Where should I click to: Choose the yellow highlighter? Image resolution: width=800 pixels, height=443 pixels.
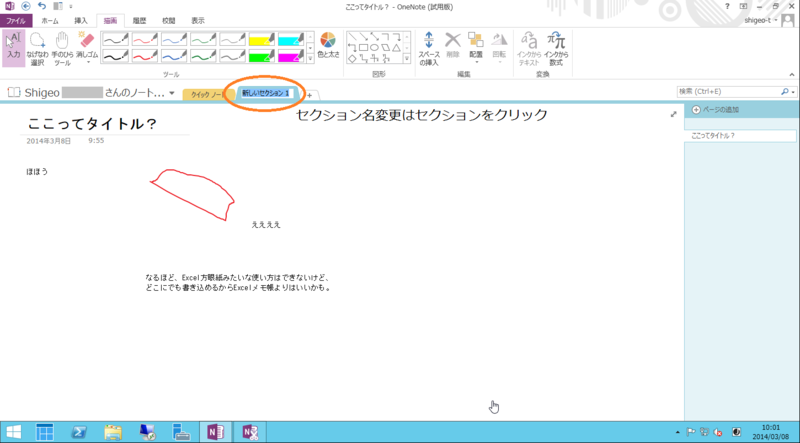[262, 39]
